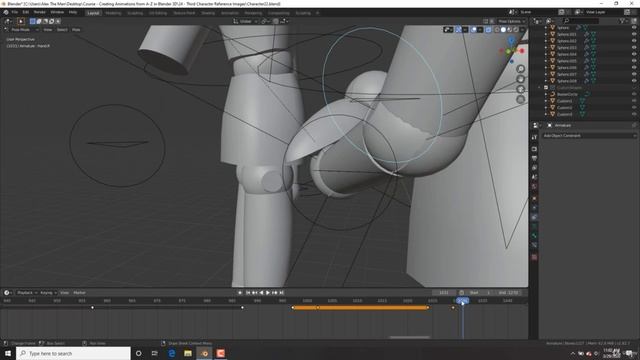The image size is (640, 360).
Task: Open the File menu
Action: 15,12
